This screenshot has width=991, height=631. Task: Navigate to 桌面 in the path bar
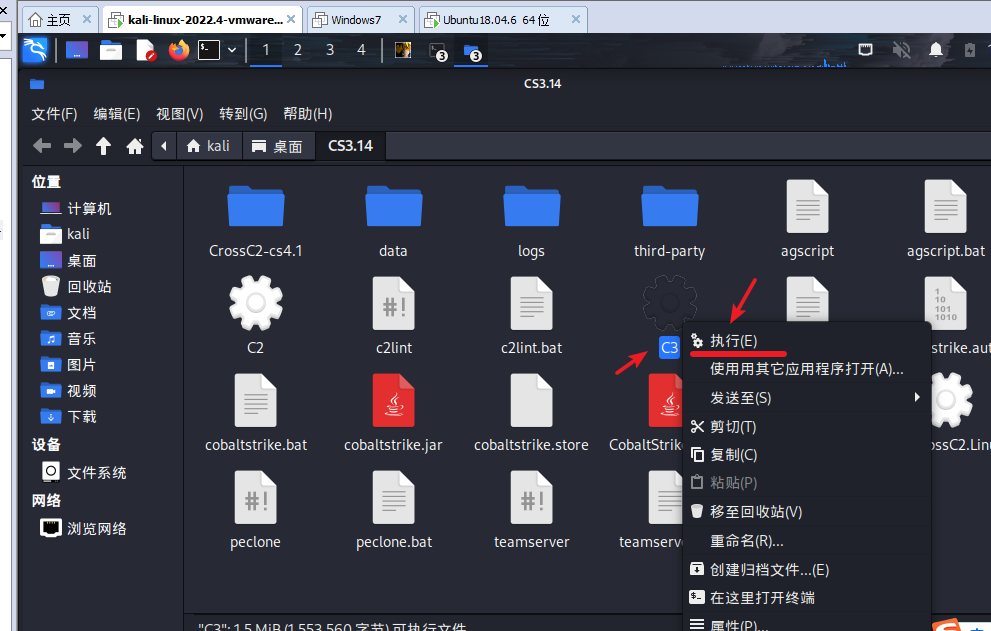tap(278, 146)
